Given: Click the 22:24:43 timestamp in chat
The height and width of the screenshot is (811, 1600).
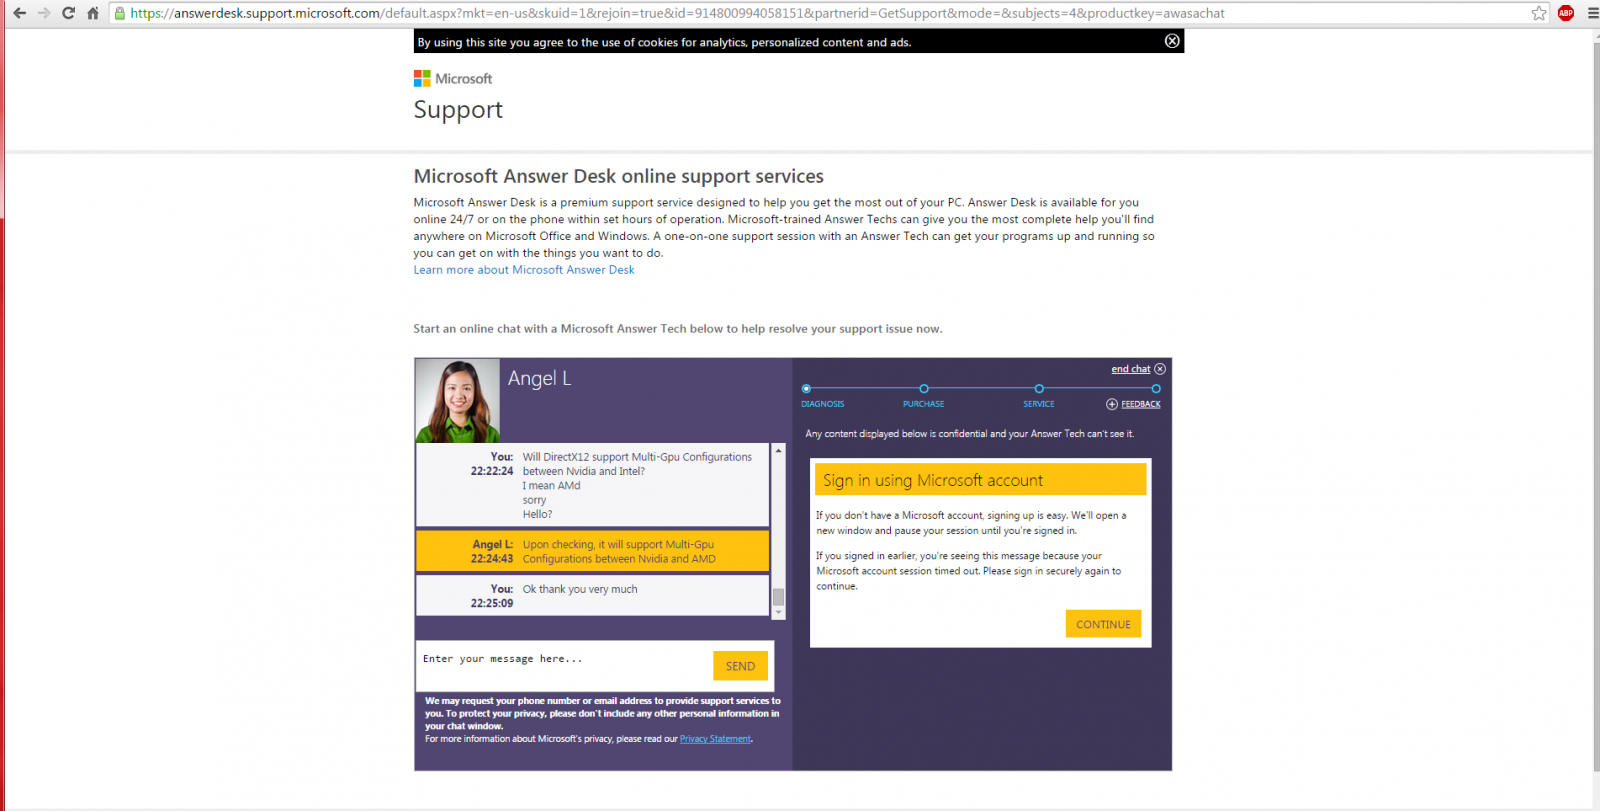Looking at the screenshot, I should [x=492, y=559].
